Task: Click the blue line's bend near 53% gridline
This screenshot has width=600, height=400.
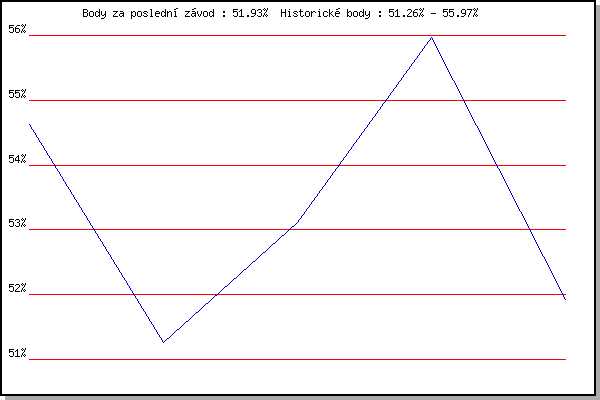Action: click(x=298, y=222)
